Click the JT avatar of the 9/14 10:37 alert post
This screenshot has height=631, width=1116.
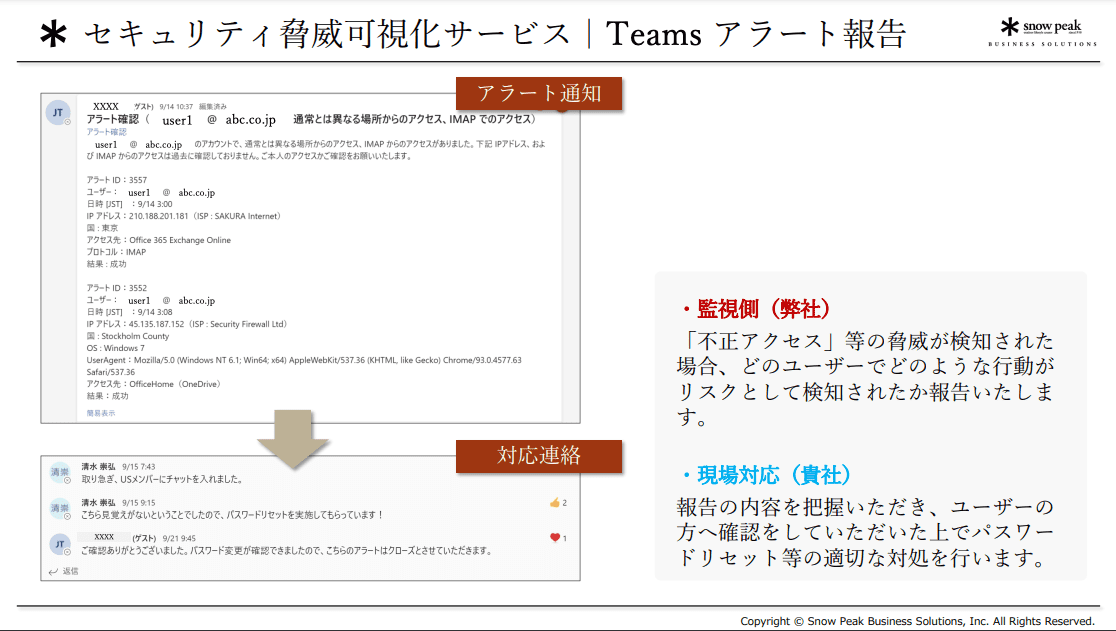(x=58, y=112)
